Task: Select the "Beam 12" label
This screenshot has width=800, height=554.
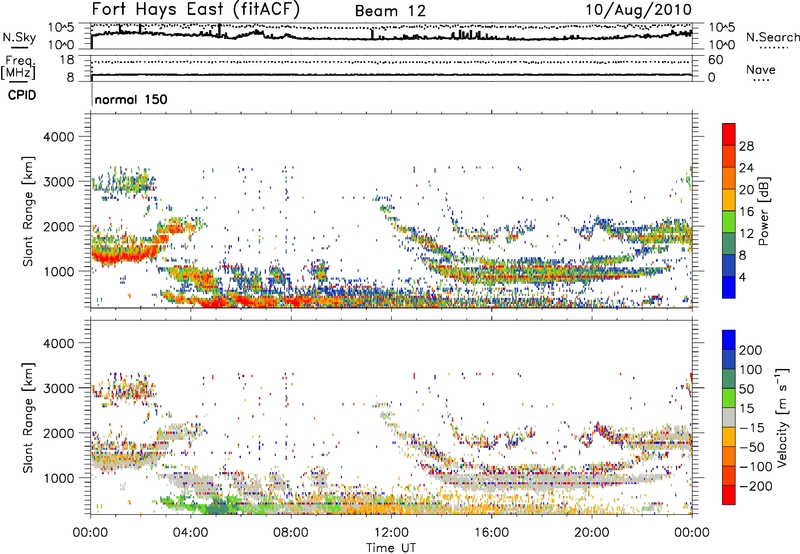Action: [x=390, y=11]
